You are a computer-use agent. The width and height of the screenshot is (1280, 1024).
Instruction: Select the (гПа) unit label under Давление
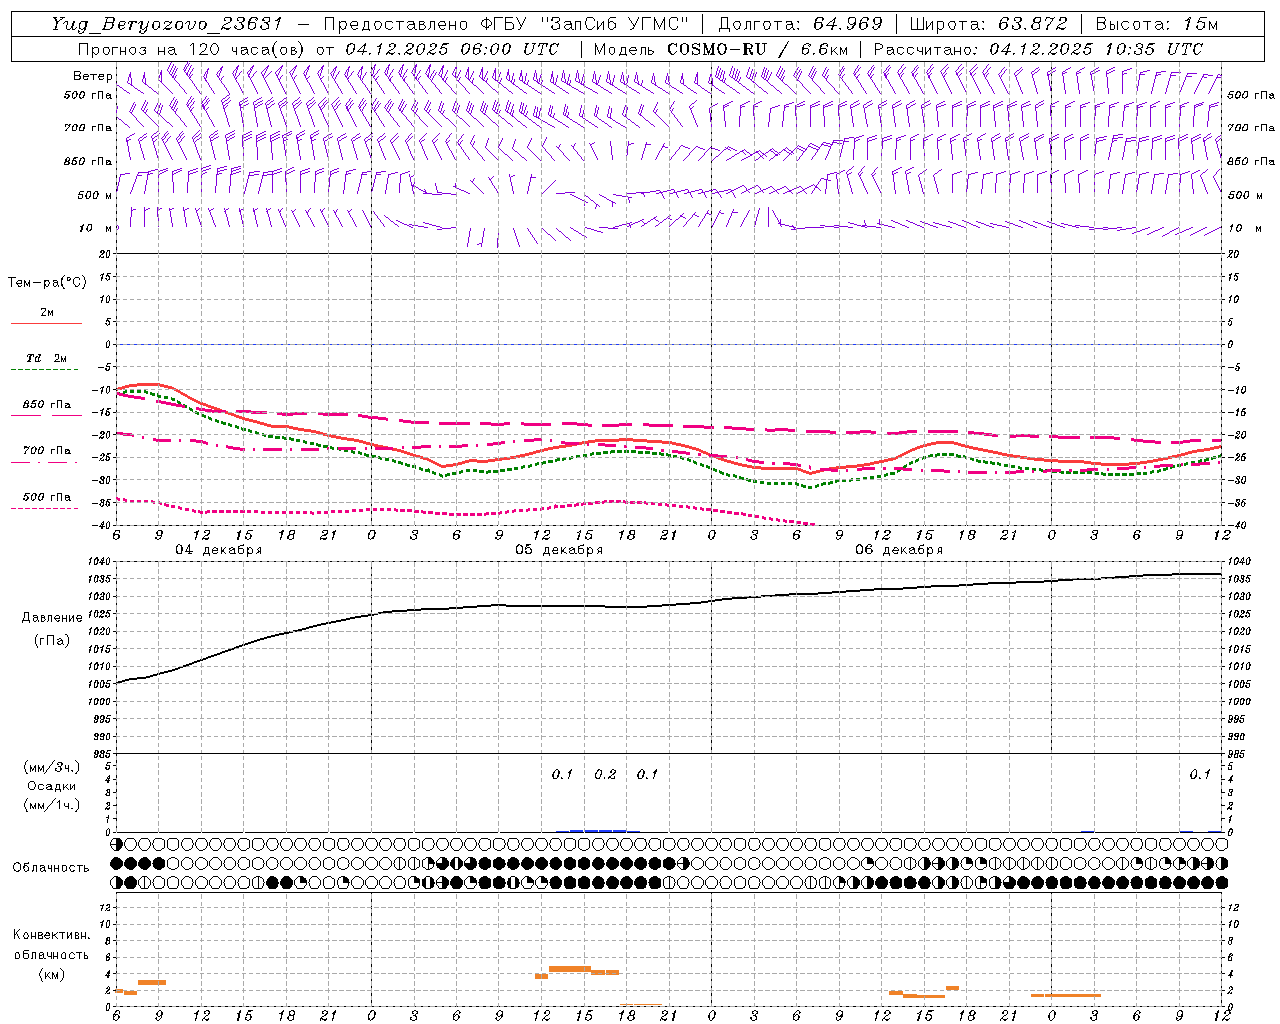pyautogui.click(x=52, y=639)
